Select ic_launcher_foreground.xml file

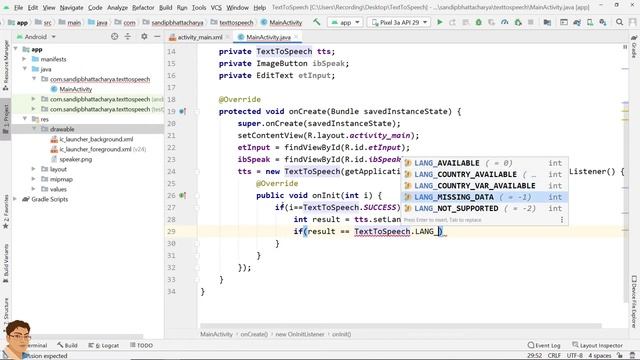pyautogui.click(x=95, y=149)
